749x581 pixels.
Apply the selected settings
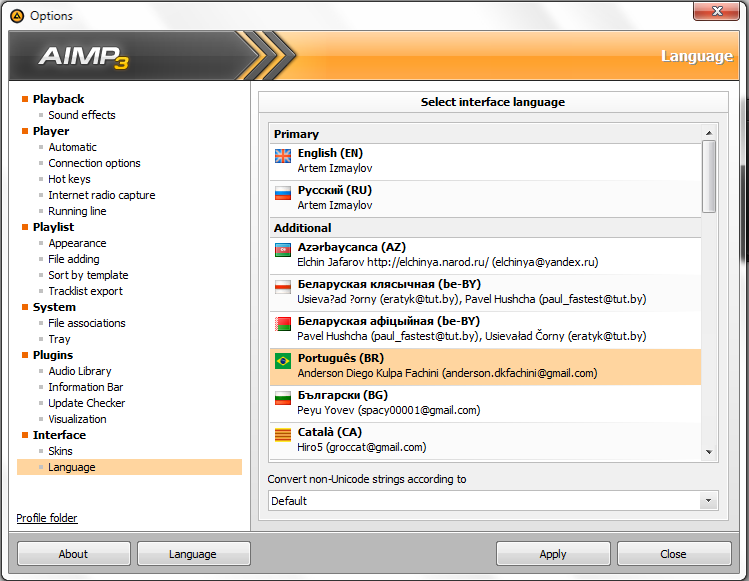pos(553,554)
